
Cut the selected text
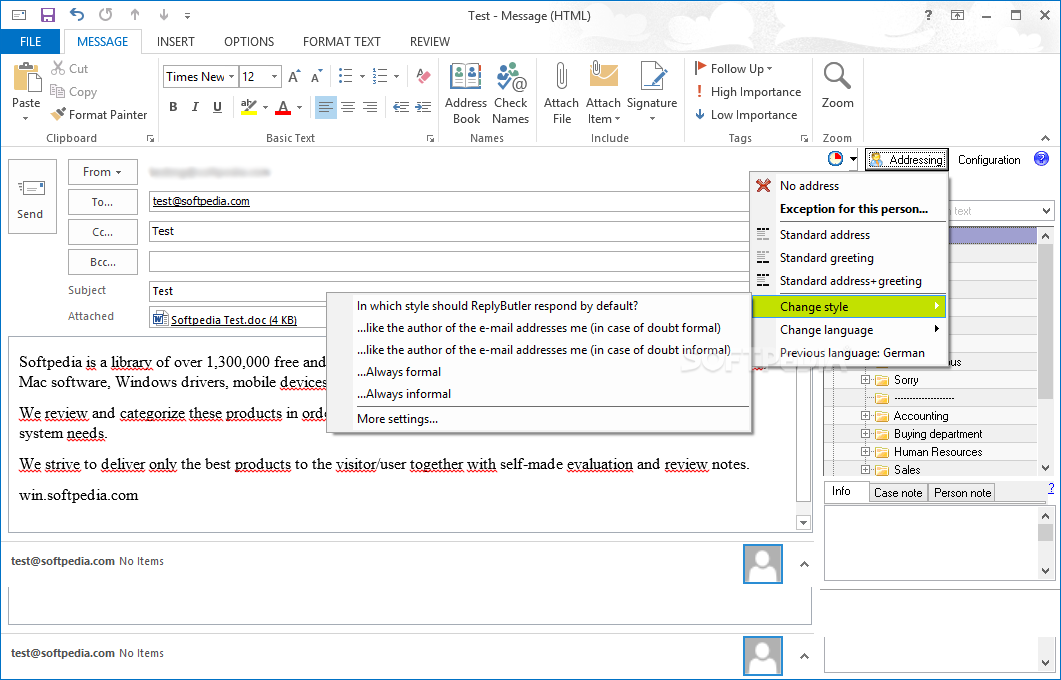tap(70, 68)
